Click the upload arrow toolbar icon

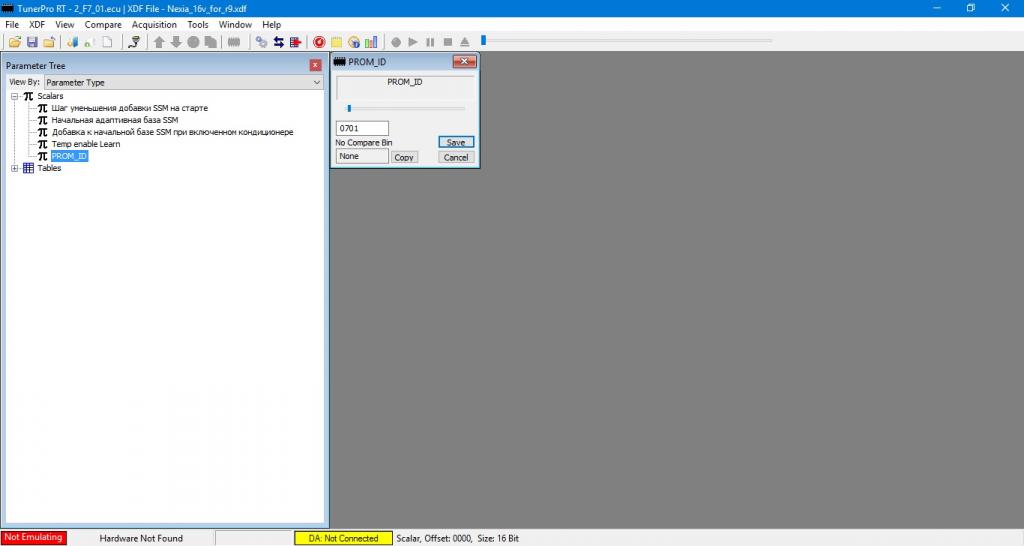pos(159,42)
